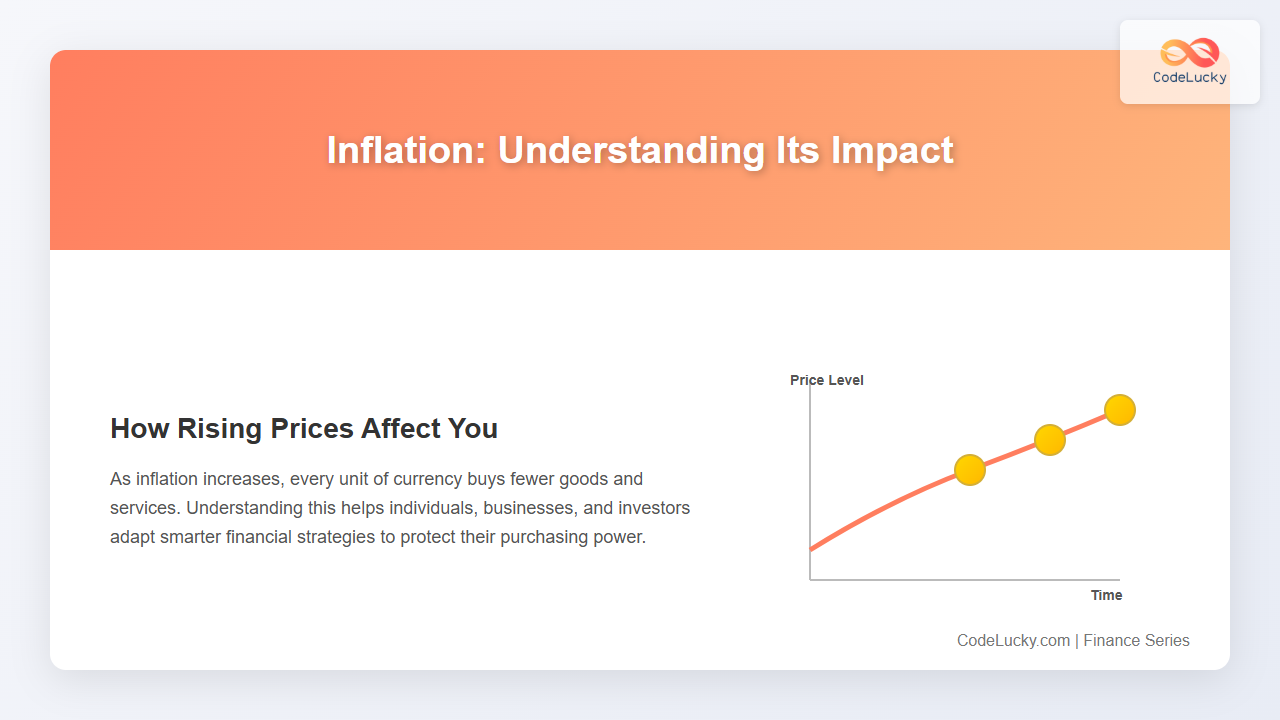
Task: Open the CodeLucky.com footer link
Action: (1013, 640)
